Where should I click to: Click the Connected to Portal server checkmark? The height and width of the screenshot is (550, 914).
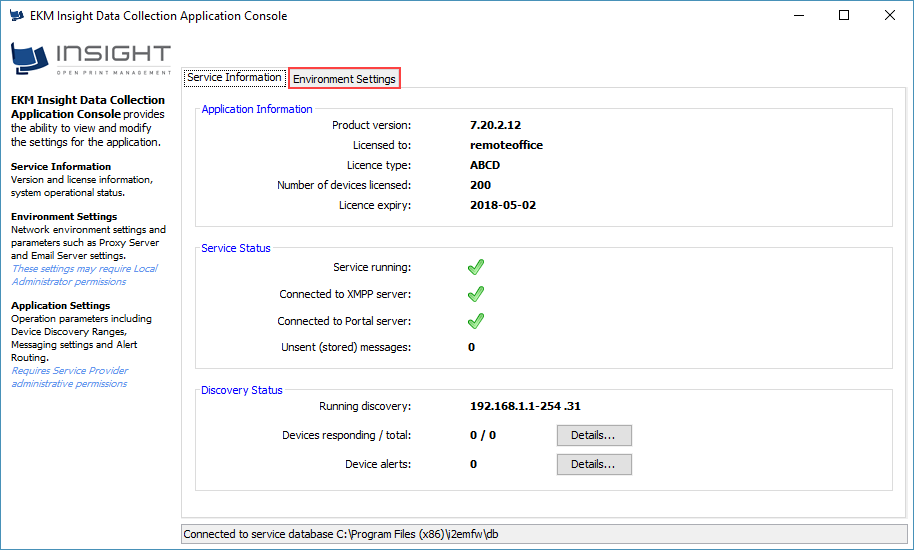pyautogui.click(x=476, y=321)
